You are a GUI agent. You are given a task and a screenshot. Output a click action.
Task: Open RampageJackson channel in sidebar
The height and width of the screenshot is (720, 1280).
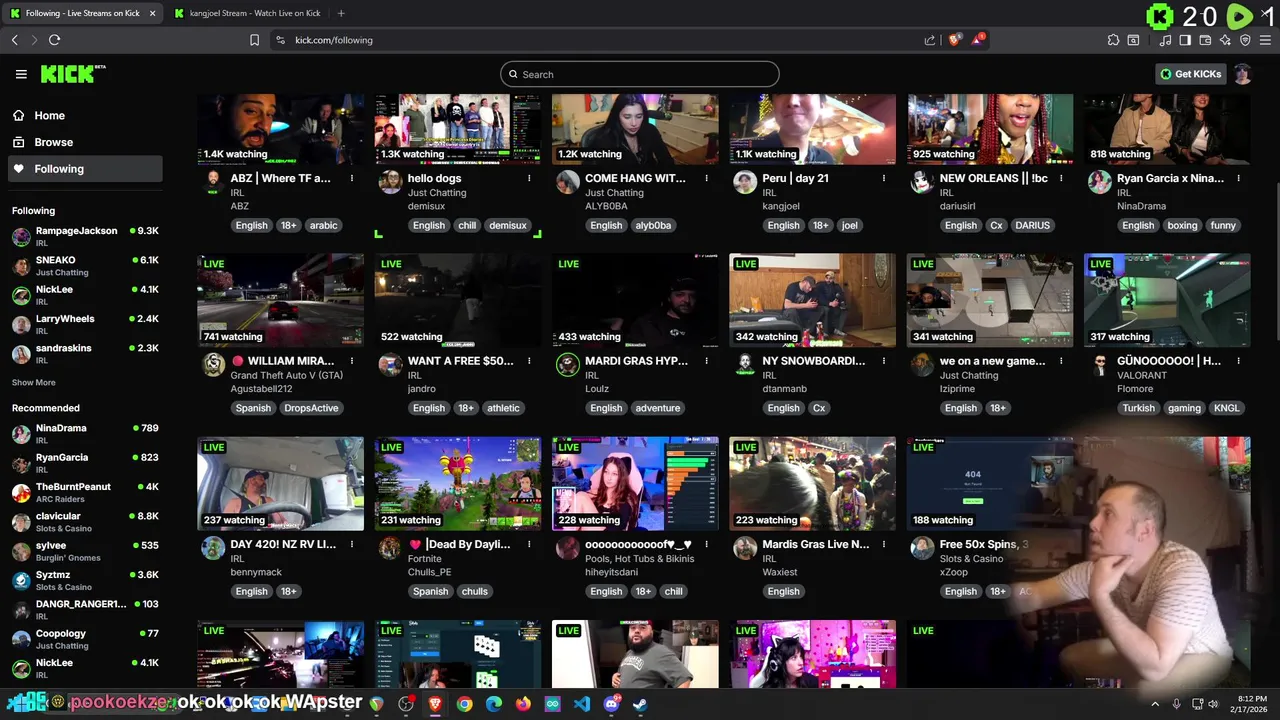[84, 236]
